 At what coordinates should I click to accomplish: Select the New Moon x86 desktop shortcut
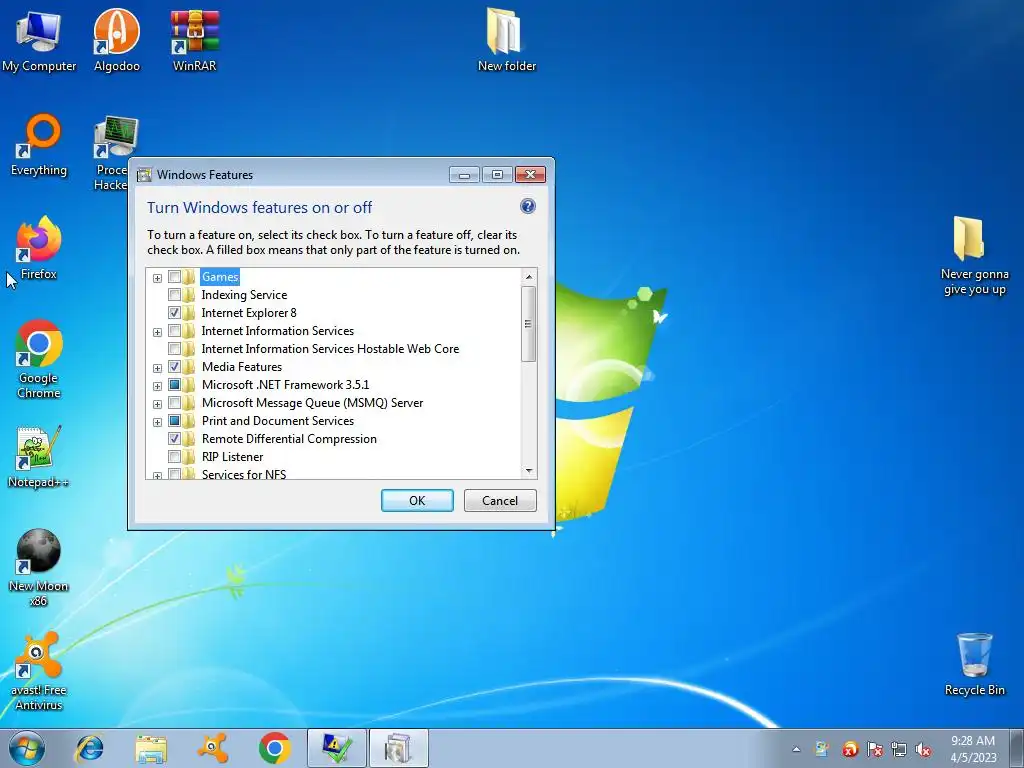(x=39, y=567)
